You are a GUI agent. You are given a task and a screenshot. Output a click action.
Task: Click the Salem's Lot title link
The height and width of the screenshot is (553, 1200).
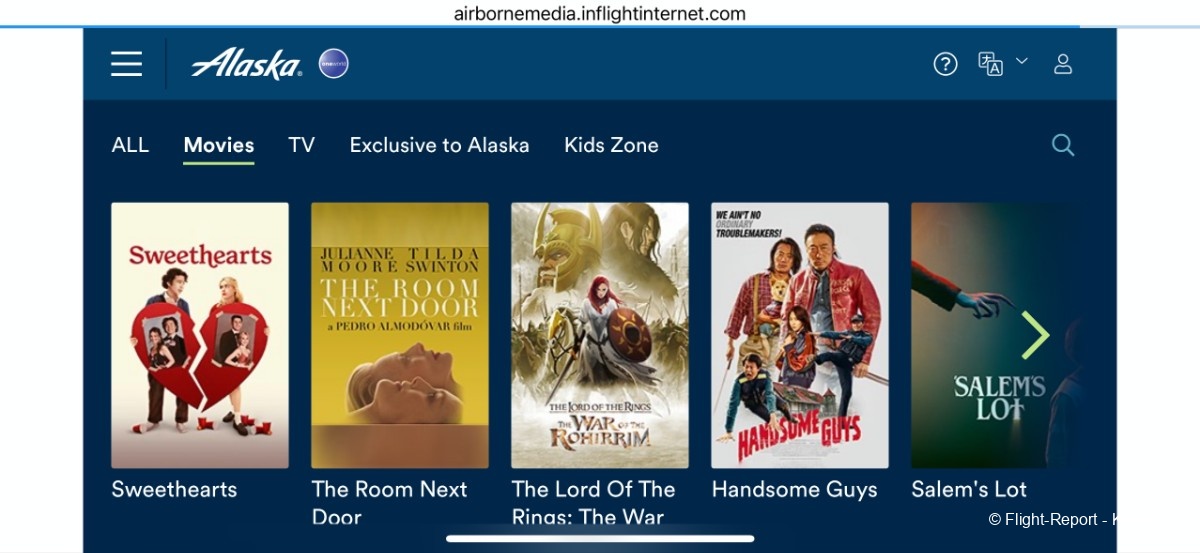969,489
